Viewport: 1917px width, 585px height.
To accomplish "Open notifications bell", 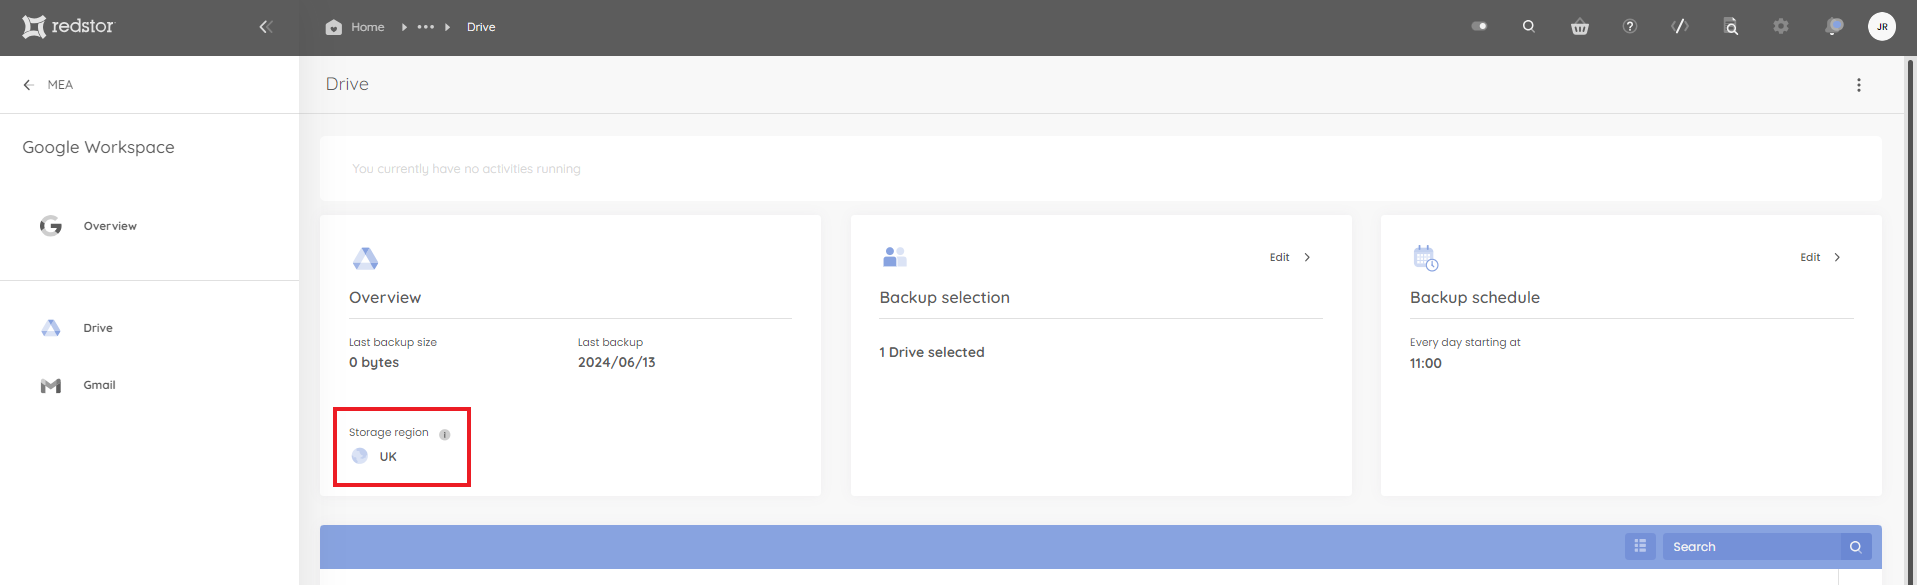I will pos(1834,26).
